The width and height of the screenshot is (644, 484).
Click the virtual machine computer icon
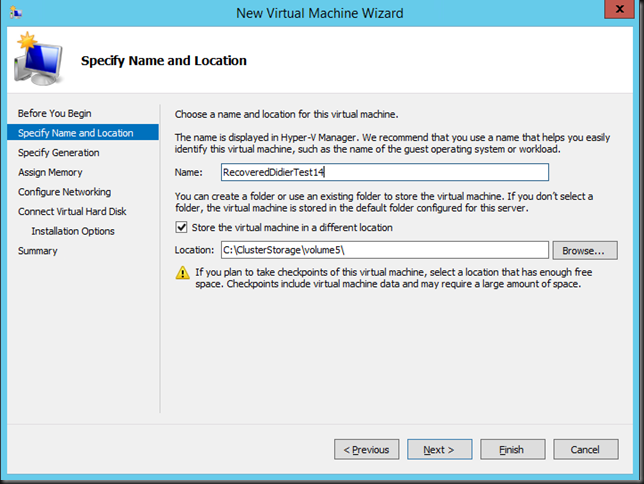point(38,59)
